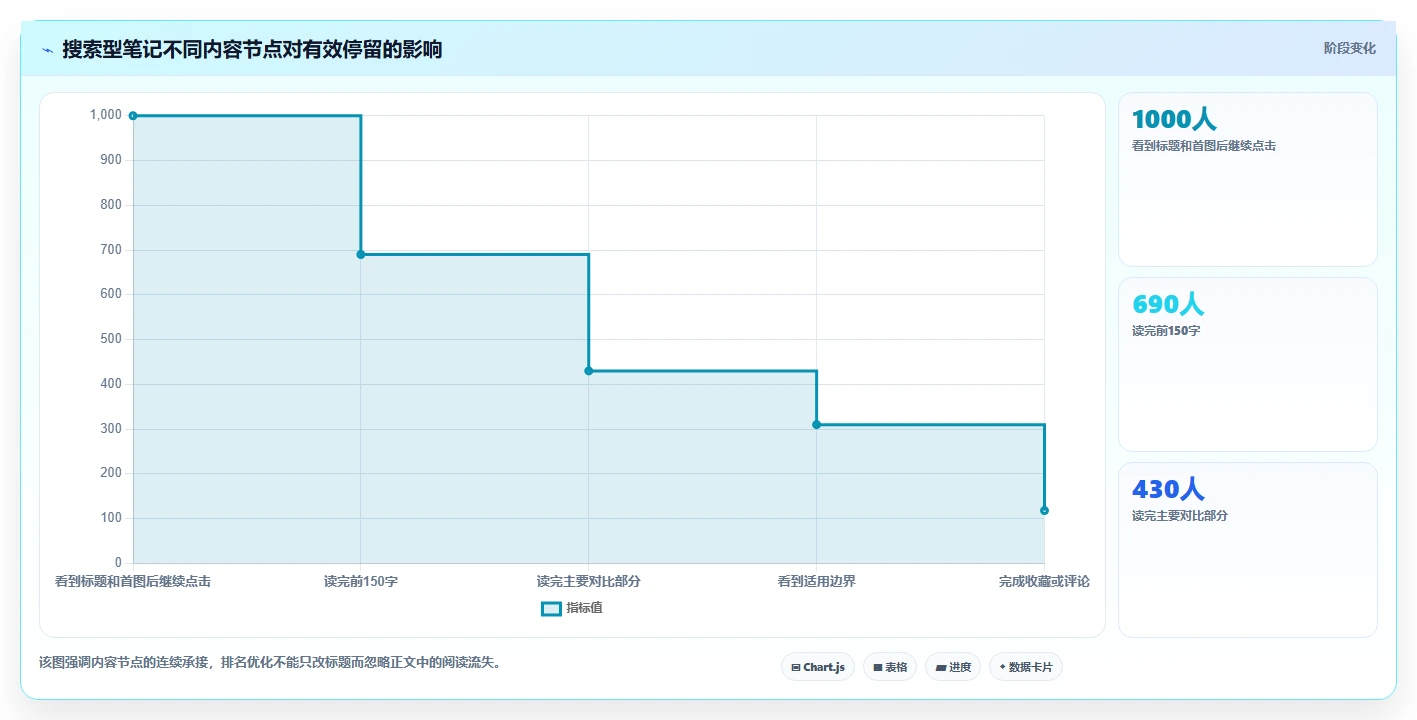Select the Chart.js tag
Screen dimensions: 1417x720
[817, 667]
